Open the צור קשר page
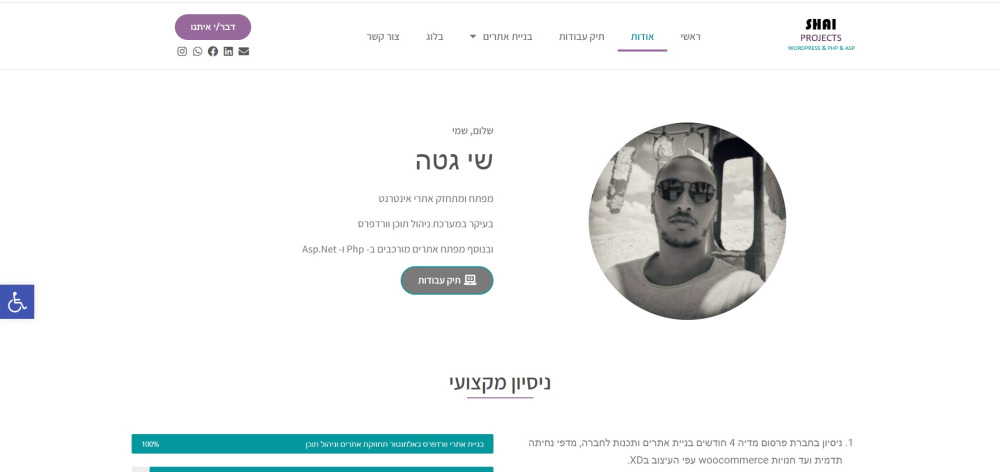1000x472 pixels. 383,36
